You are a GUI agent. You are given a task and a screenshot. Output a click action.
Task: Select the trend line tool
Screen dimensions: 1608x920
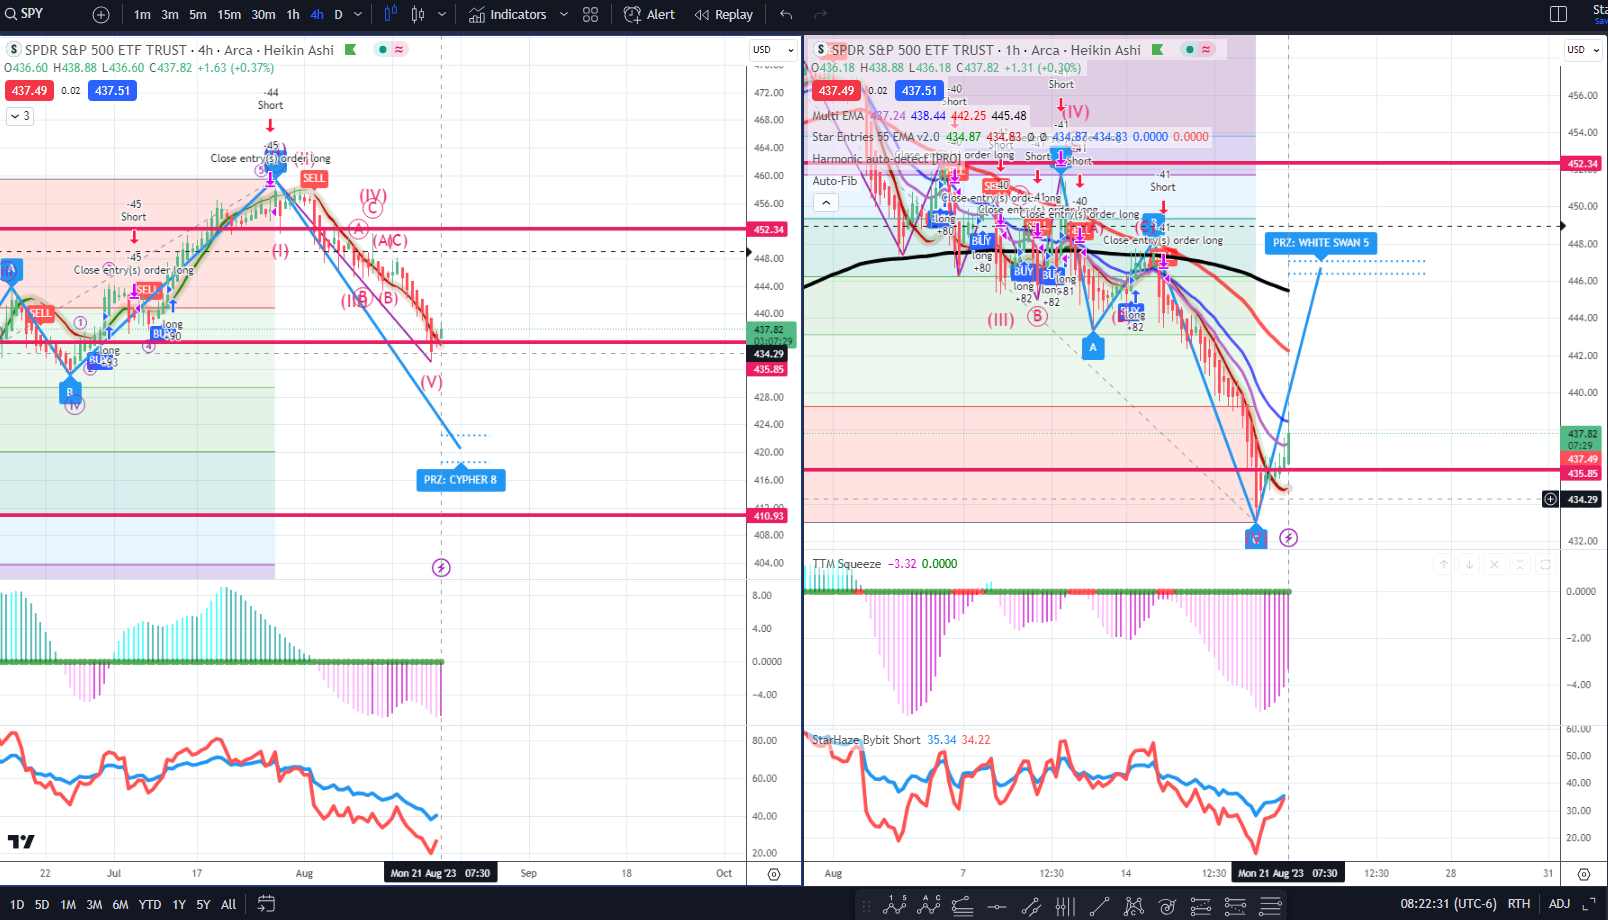click(x=1099, y=907)
